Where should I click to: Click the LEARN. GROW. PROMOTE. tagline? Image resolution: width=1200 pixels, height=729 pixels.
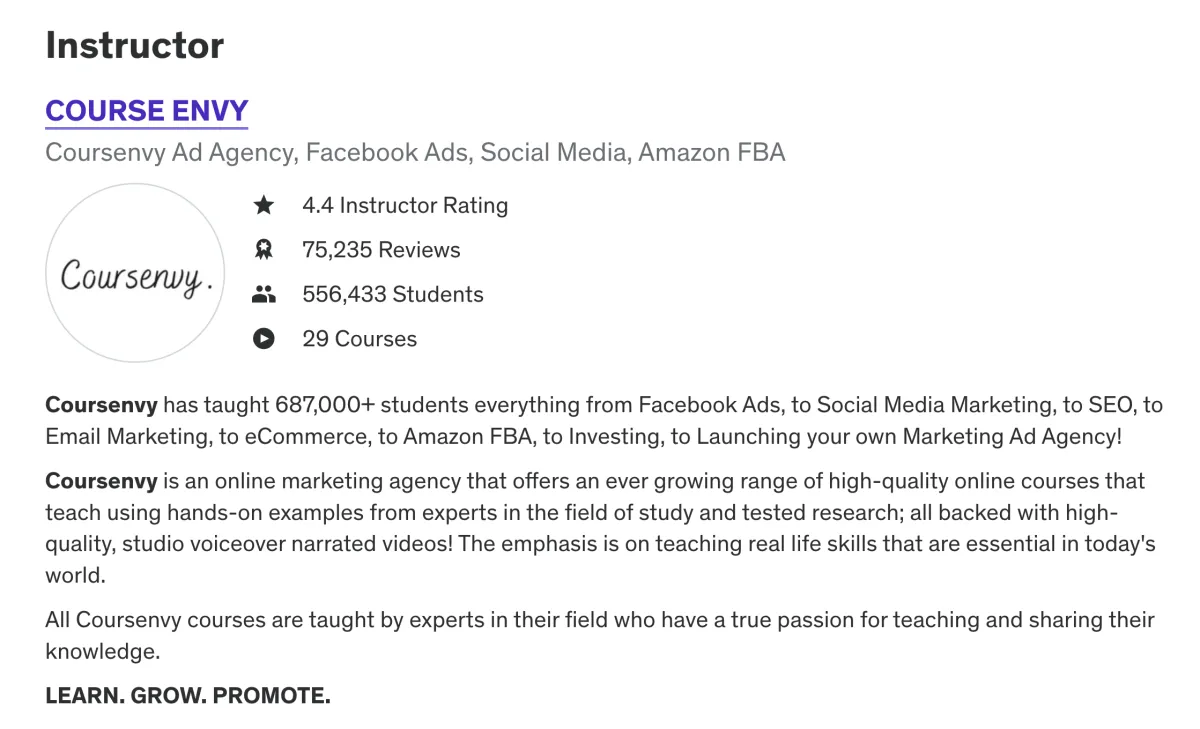click(188, 695)
